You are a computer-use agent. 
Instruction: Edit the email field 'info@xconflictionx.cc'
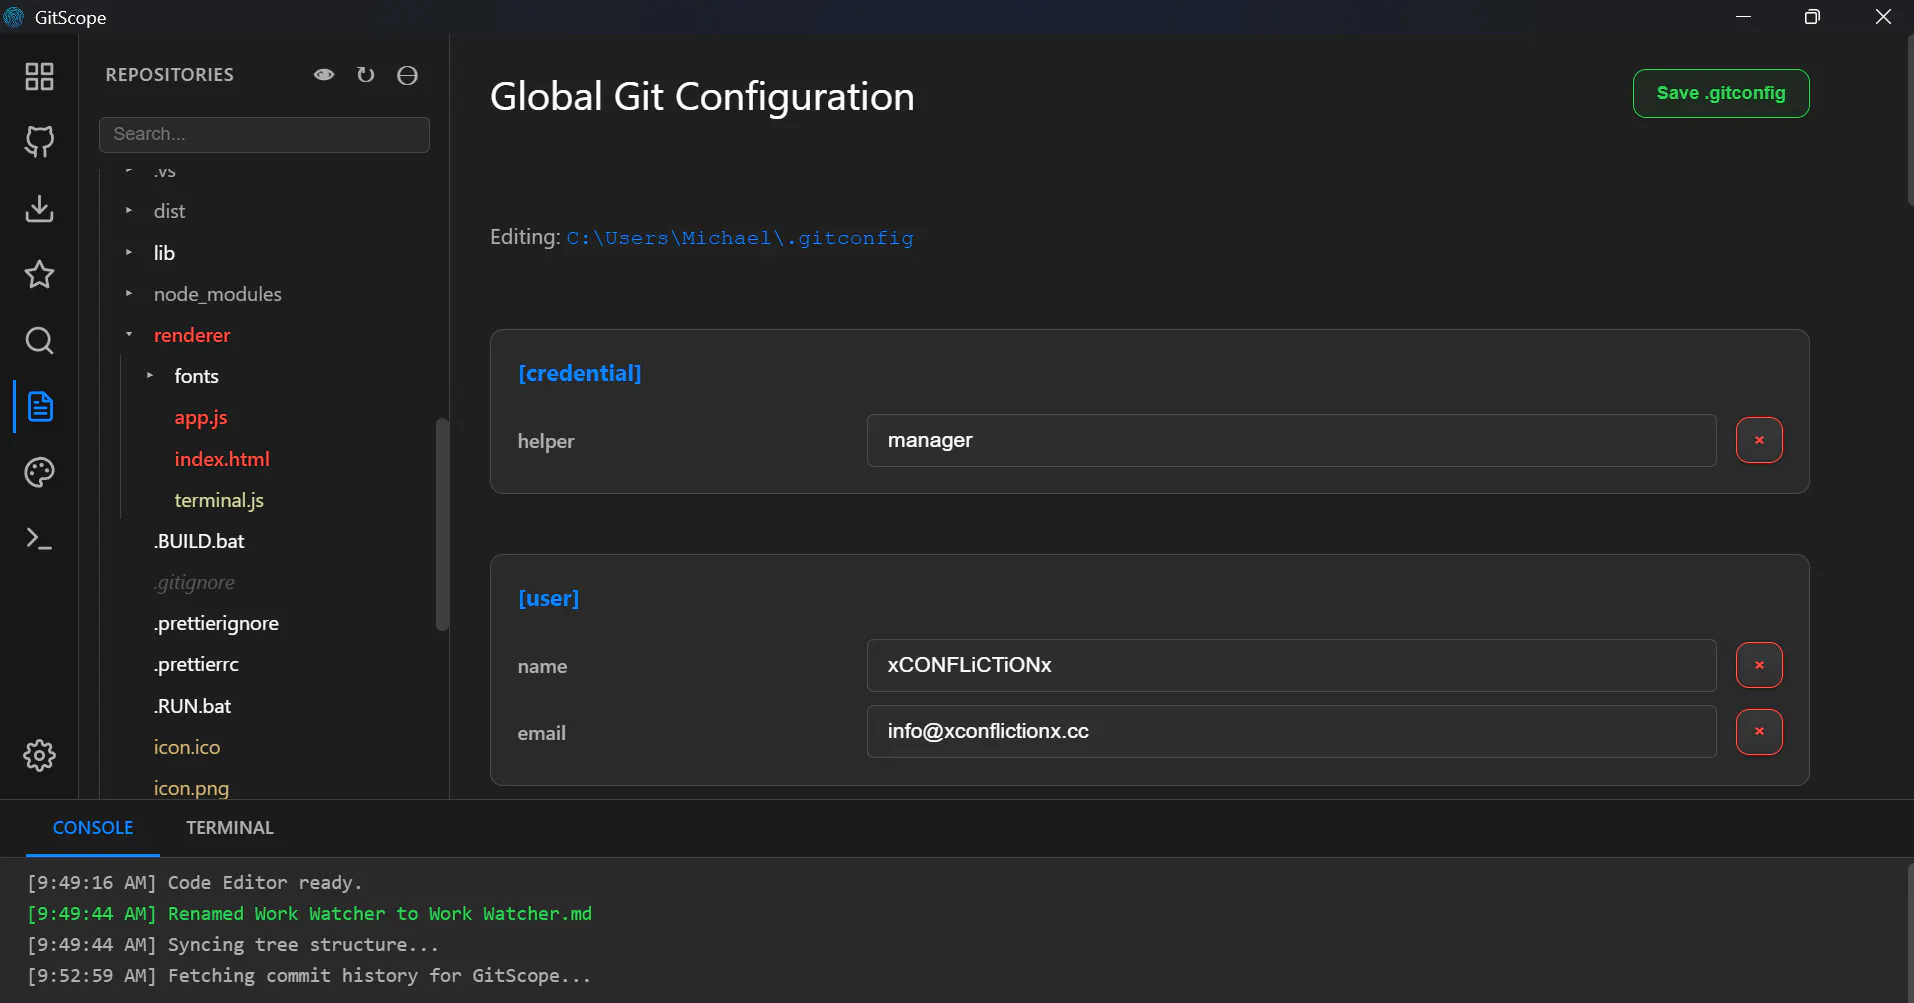click(1291, 731)
